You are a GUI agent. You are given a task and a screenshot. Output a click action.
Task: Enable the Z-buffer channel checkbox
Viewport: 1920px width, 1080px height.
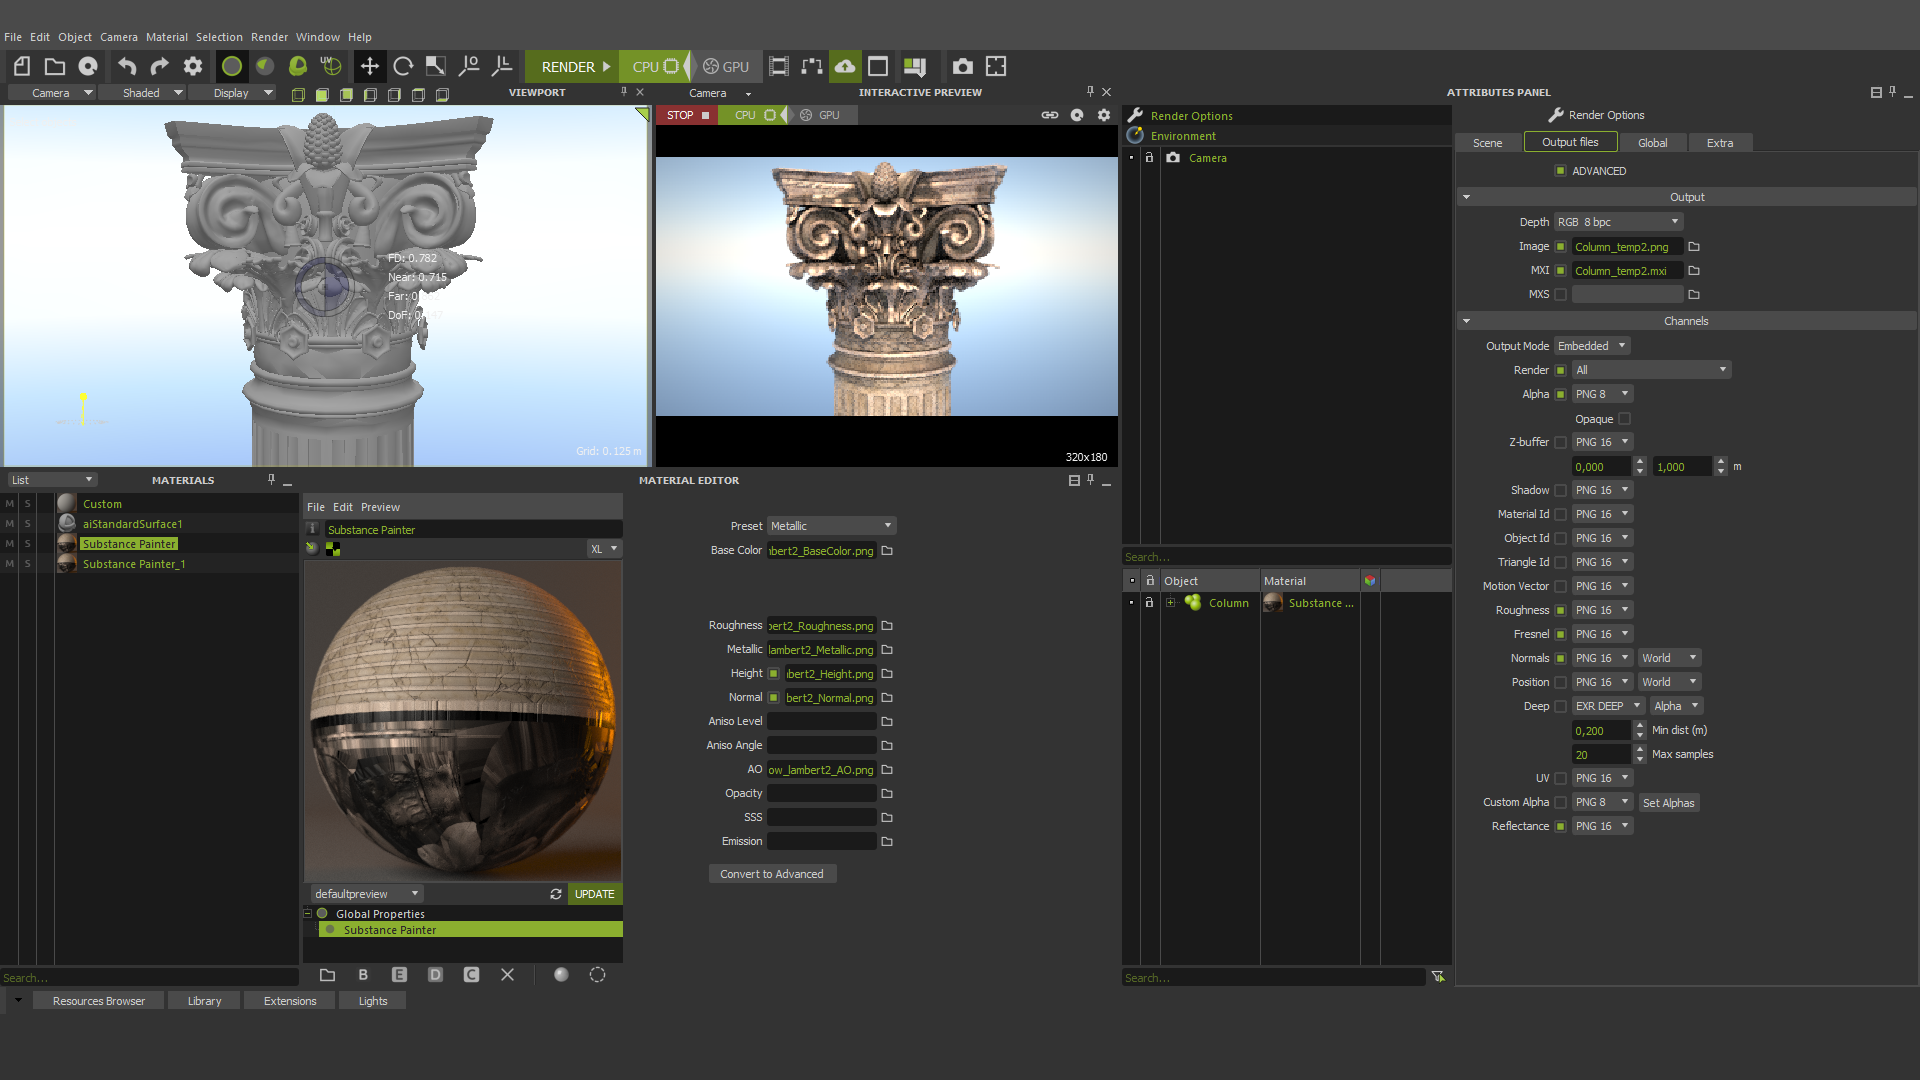(1560, 442)
